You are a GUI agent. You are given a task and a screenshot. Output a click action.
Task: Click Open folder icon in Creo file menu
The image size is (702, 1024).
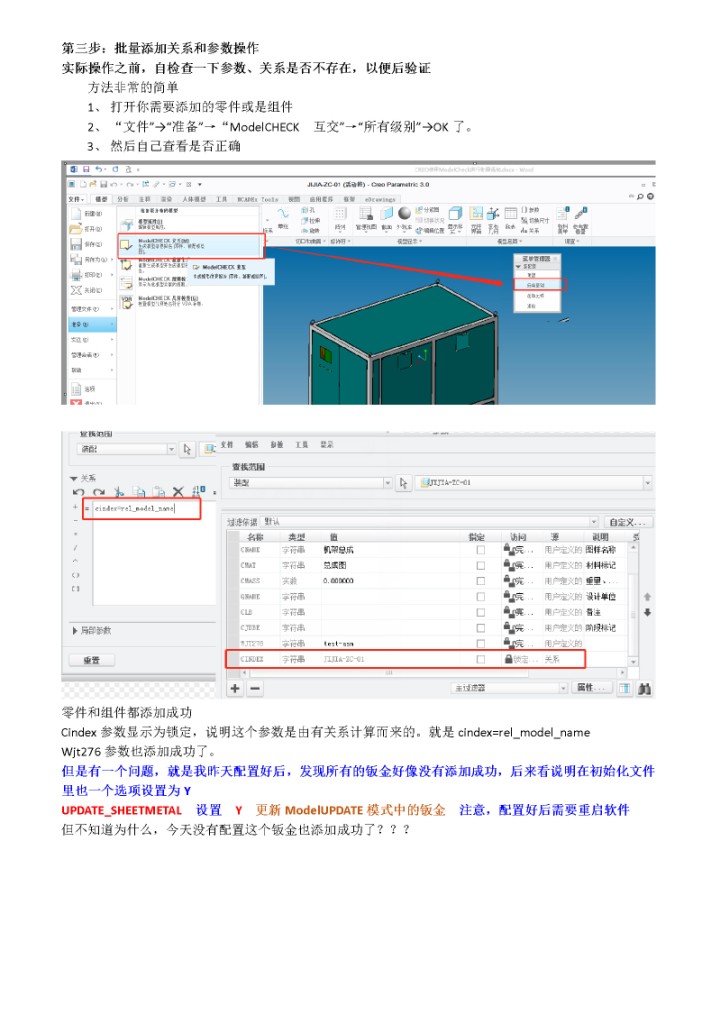[x=76, y=229]
